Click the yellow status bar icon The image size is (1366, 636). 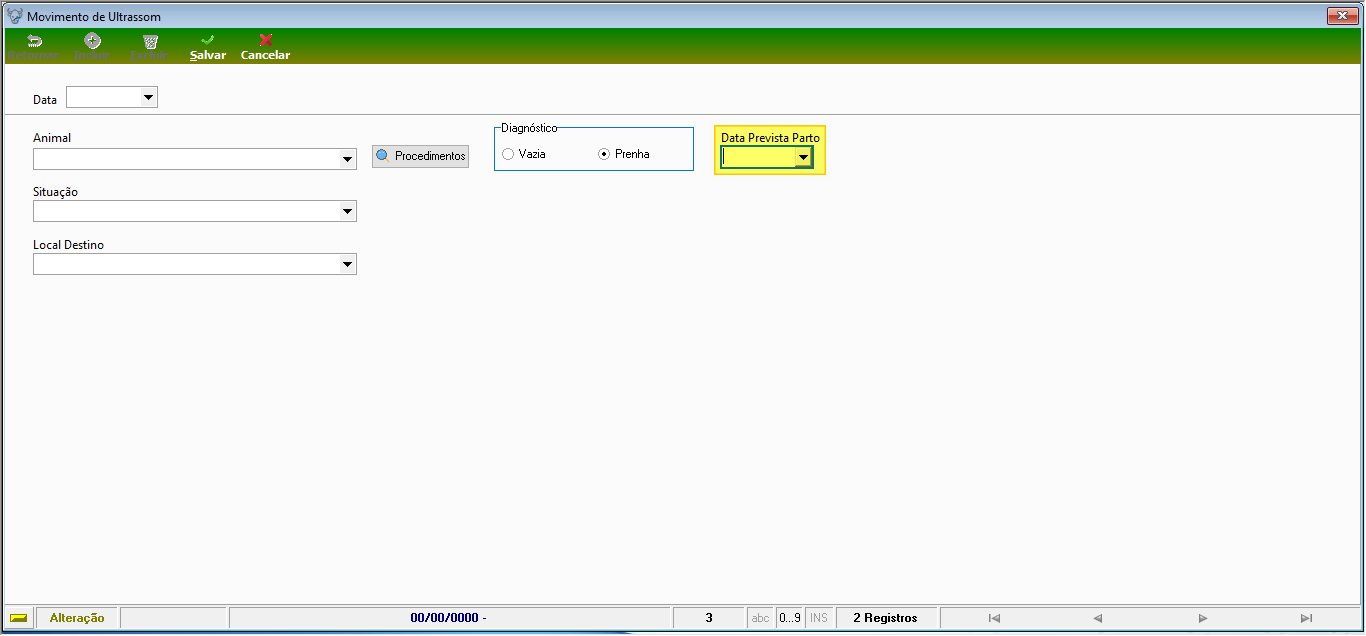pyautogui.click(x=19, y=618)
